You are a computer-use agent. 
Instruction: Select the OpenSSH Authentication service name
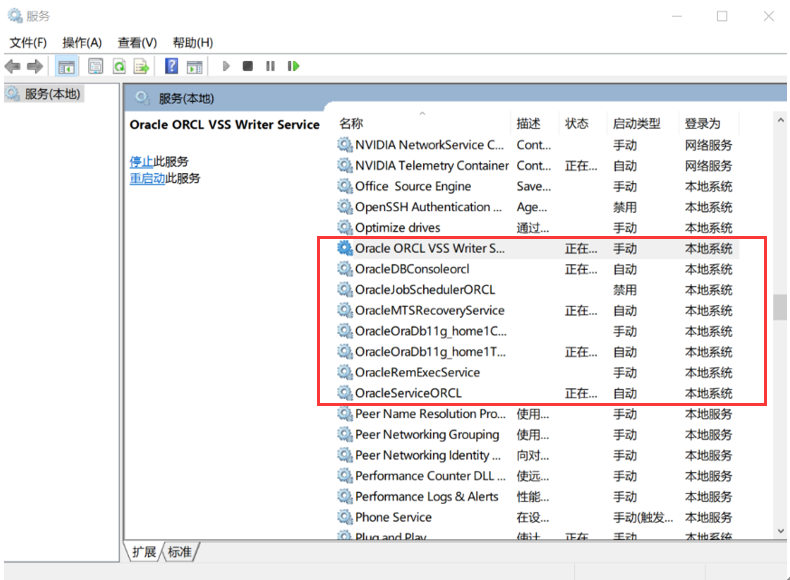tap(428, 207)
